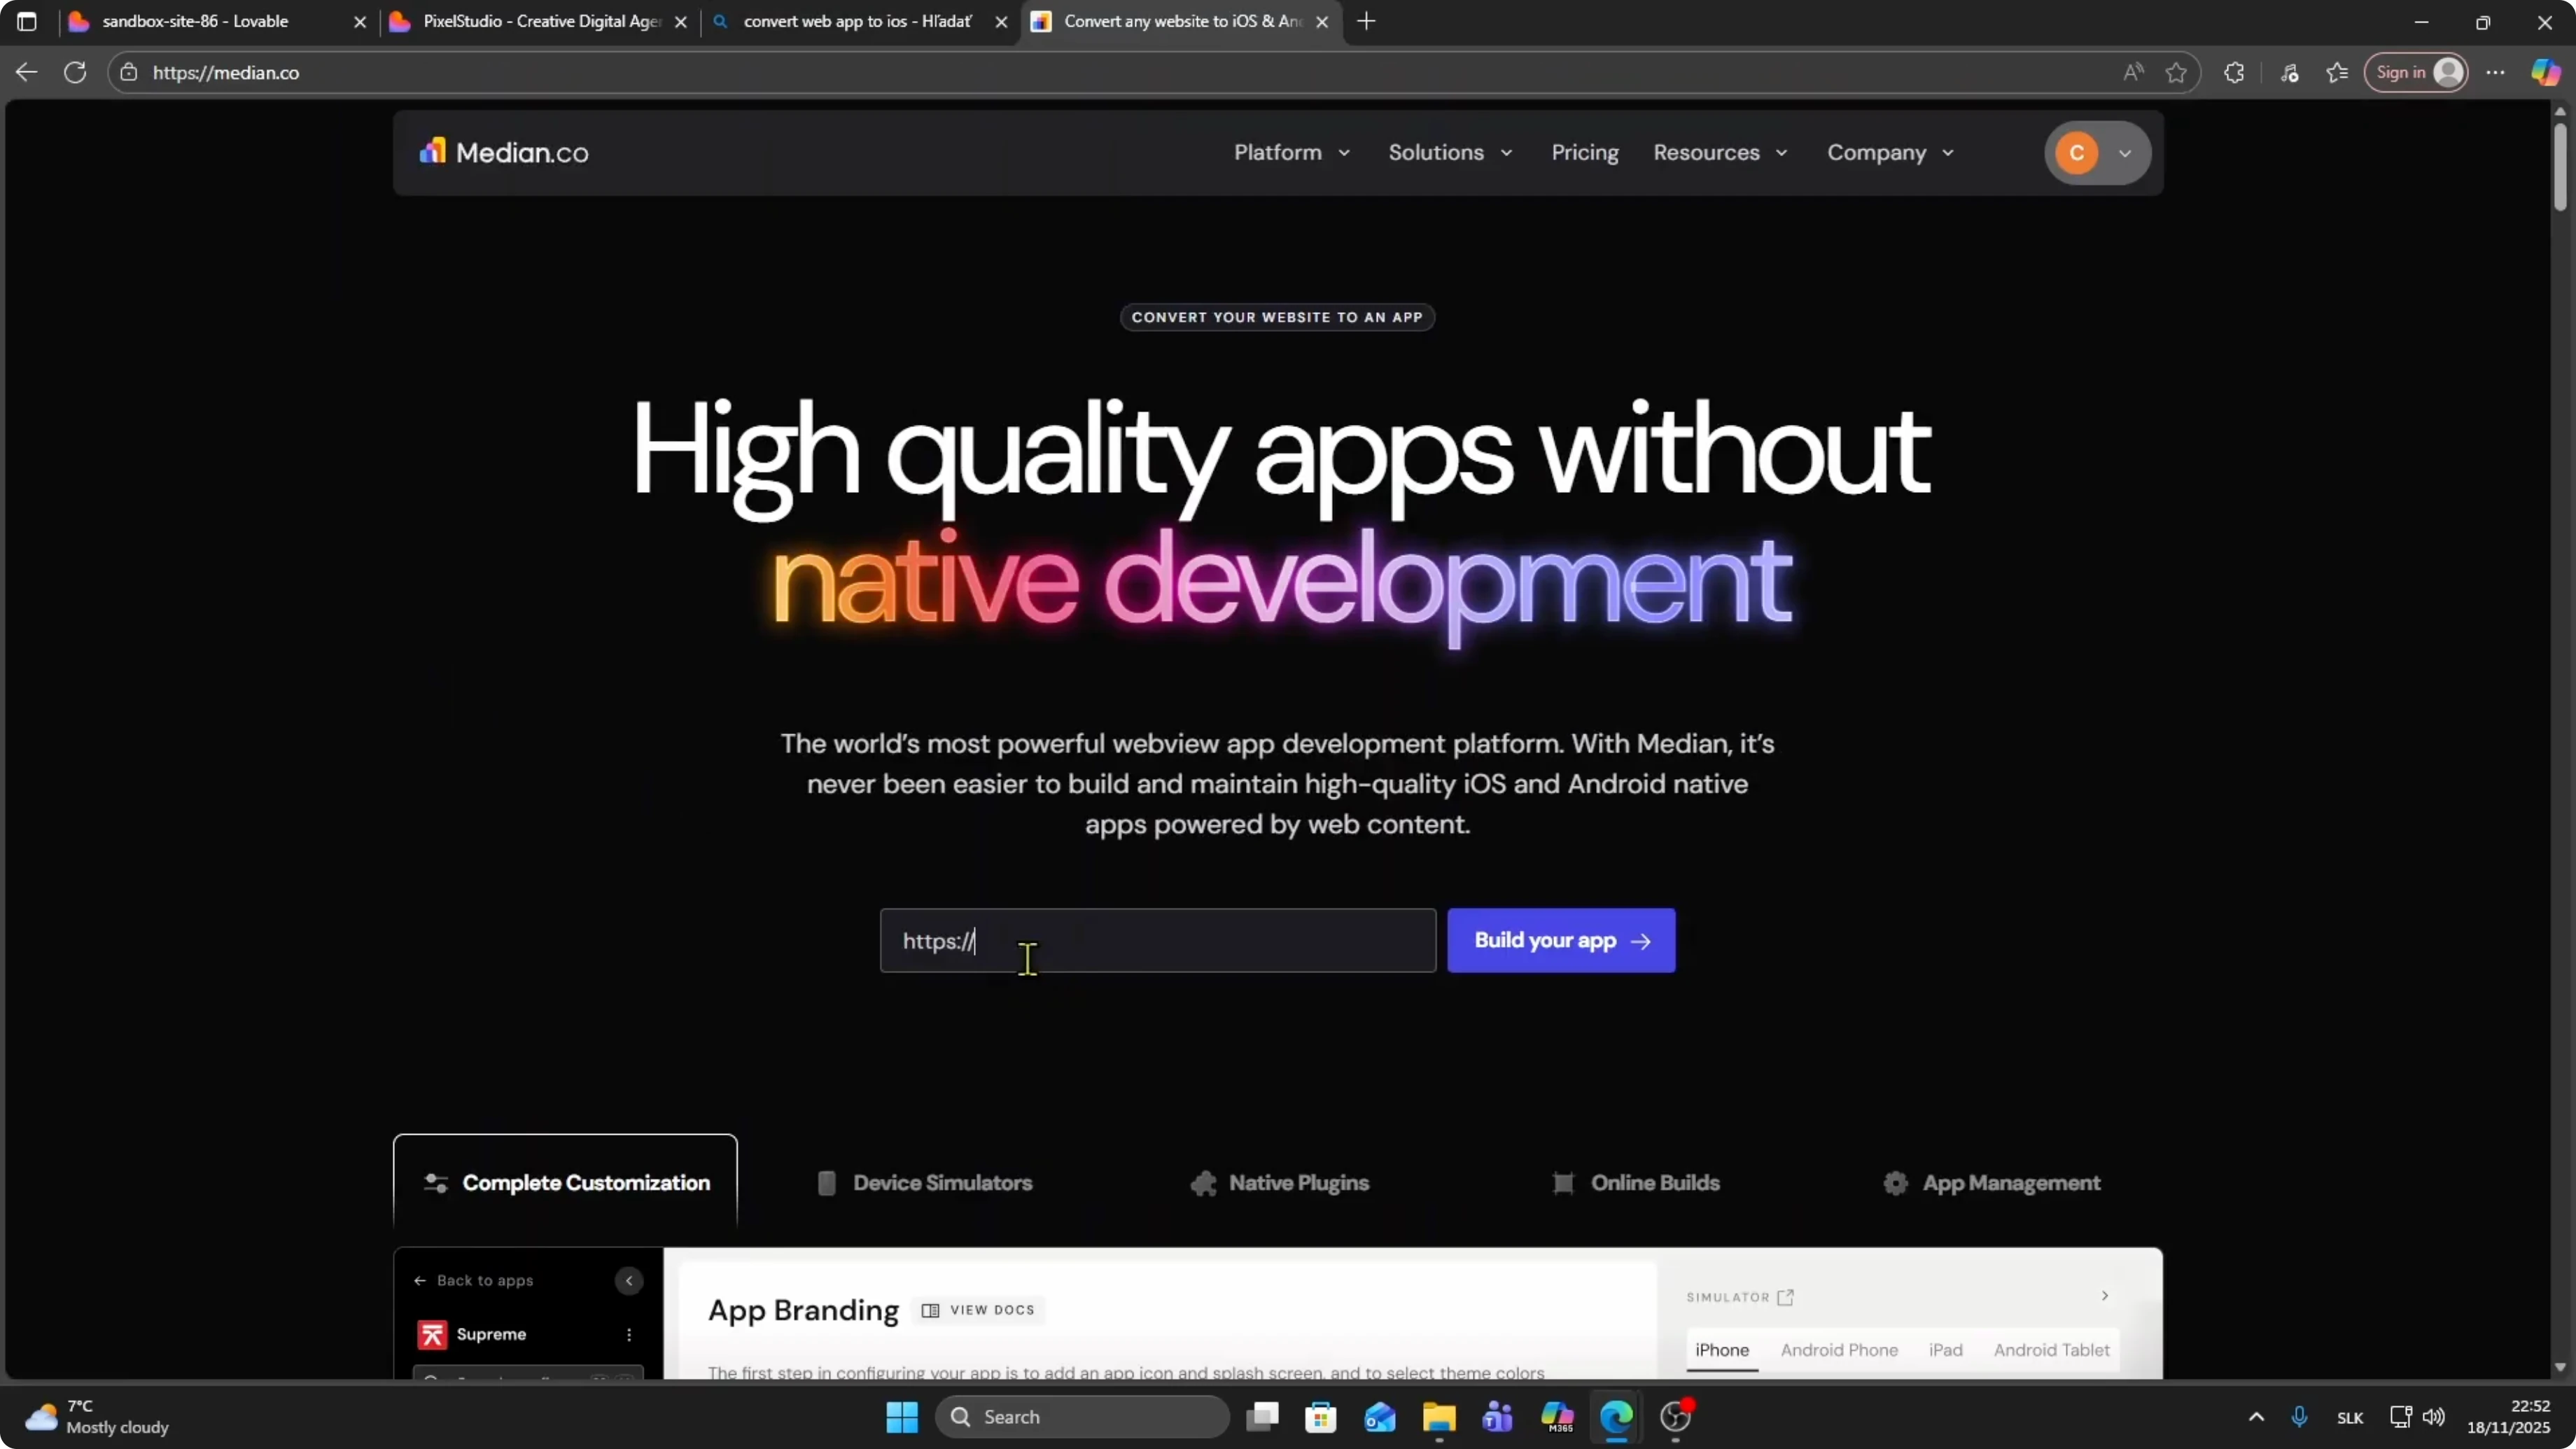Click the system tray microphone icon
Screen dimensions: 2576x1449
[x=2299, y=1416]
